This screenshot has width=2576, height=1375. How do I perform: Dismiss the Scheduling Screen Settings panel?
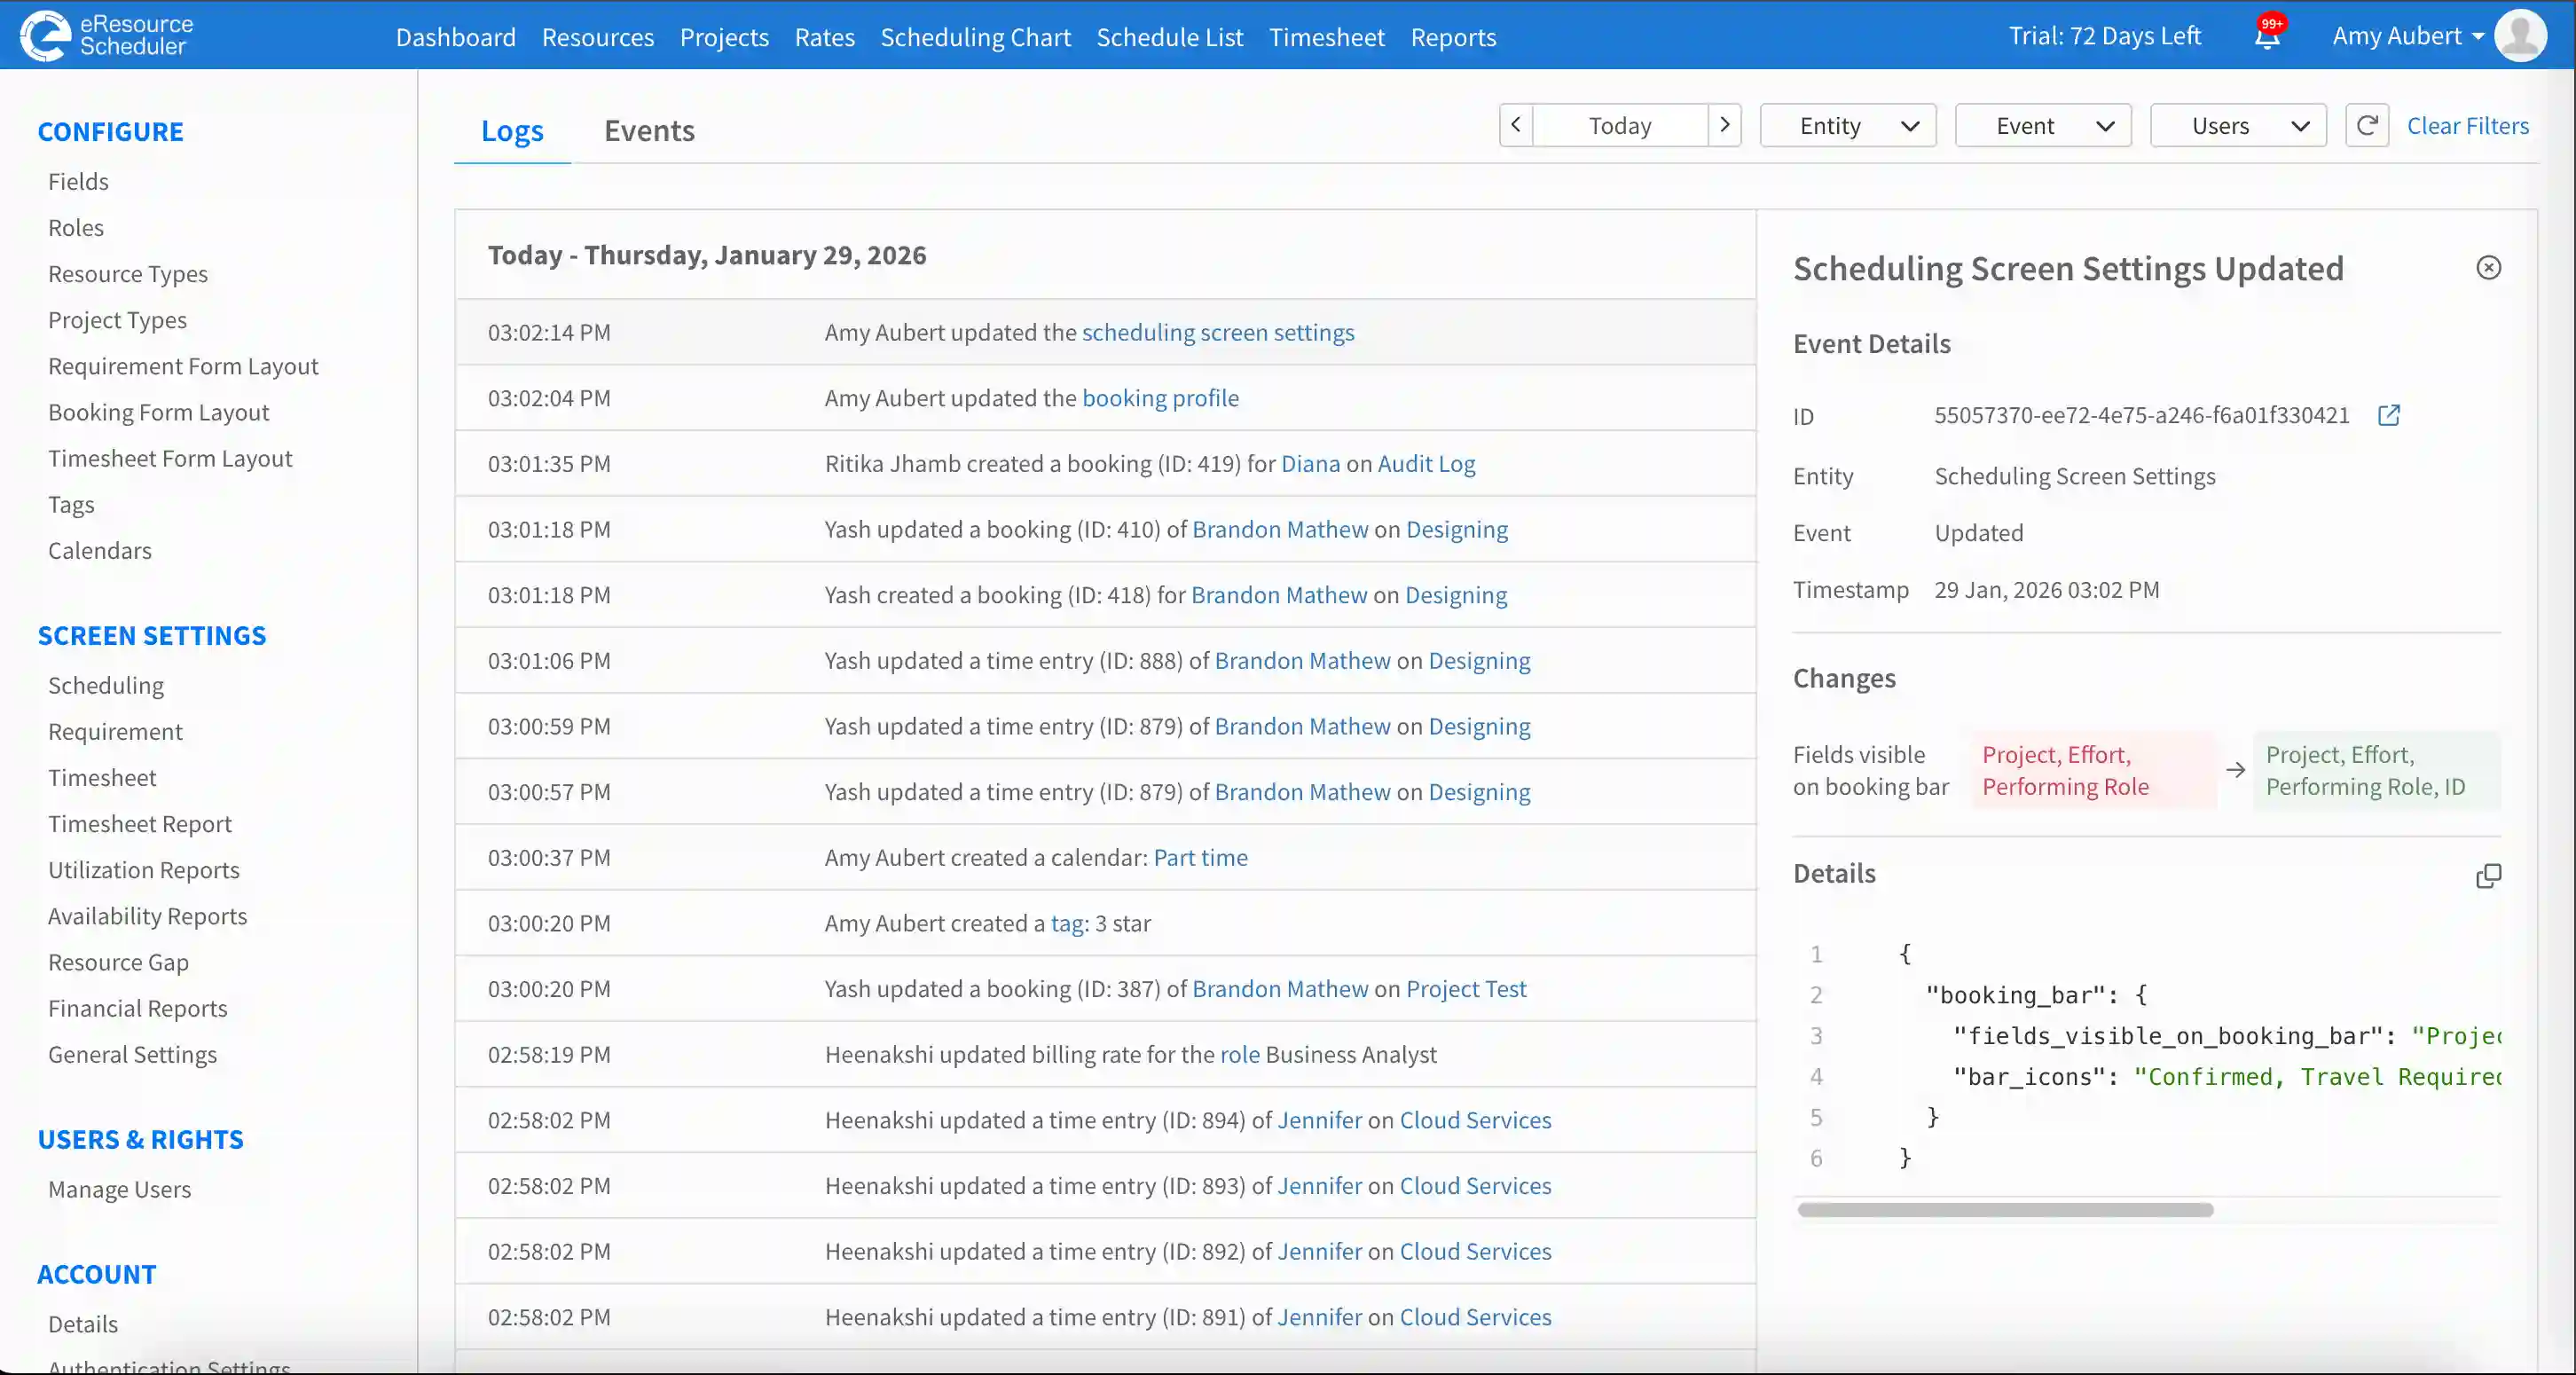tap(2489, 267)
